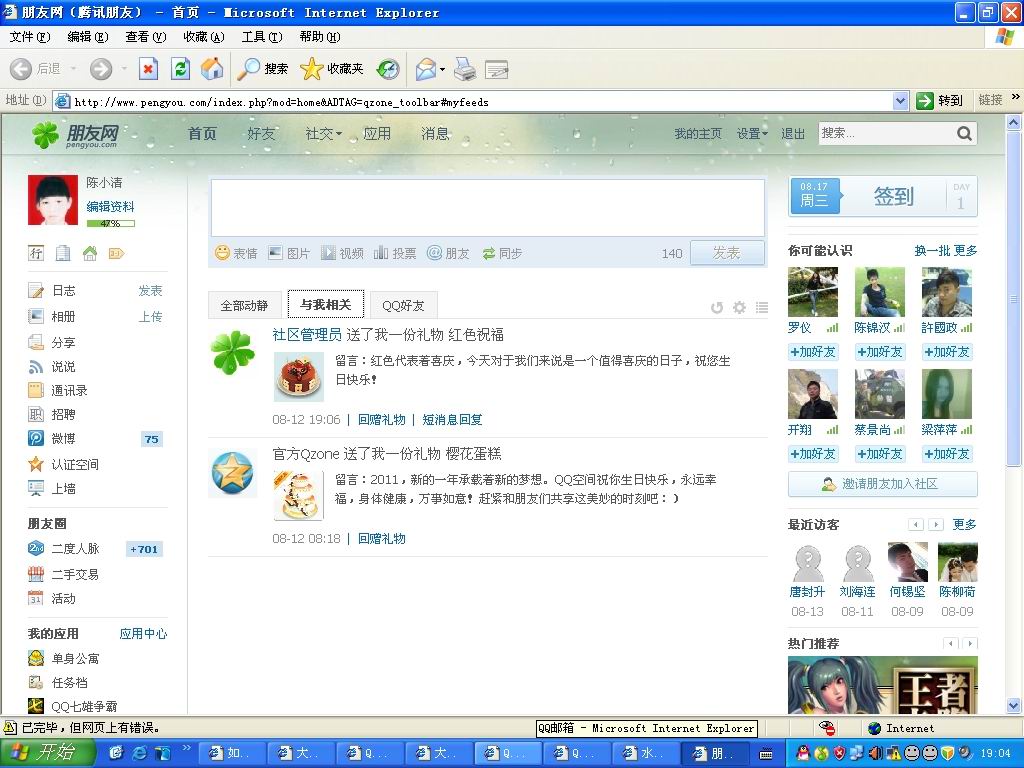Switch to 全部动静 tab
Viewport: 1024px width, 768px height.
point(244,306)
